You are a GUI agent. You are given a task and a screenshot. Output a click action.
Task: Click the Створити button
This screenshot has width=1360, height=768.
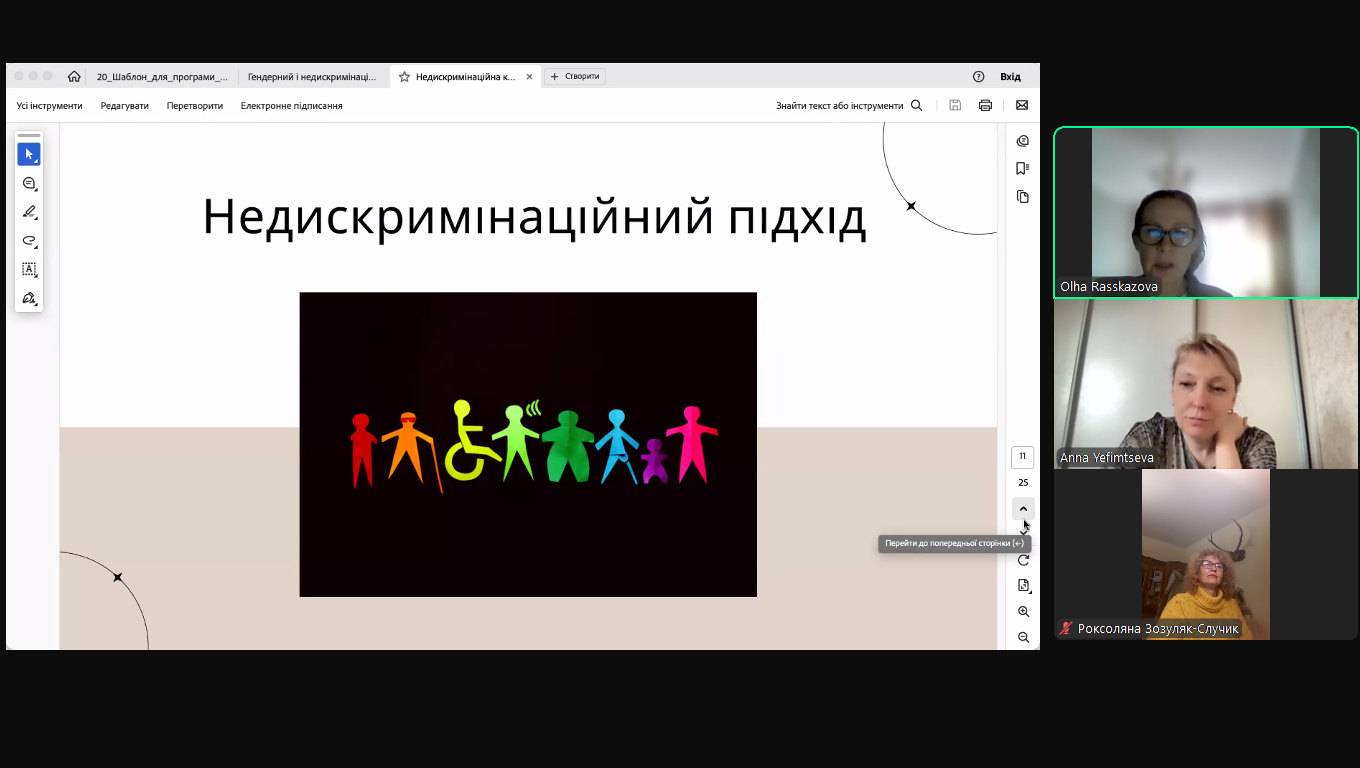point(575,76)
